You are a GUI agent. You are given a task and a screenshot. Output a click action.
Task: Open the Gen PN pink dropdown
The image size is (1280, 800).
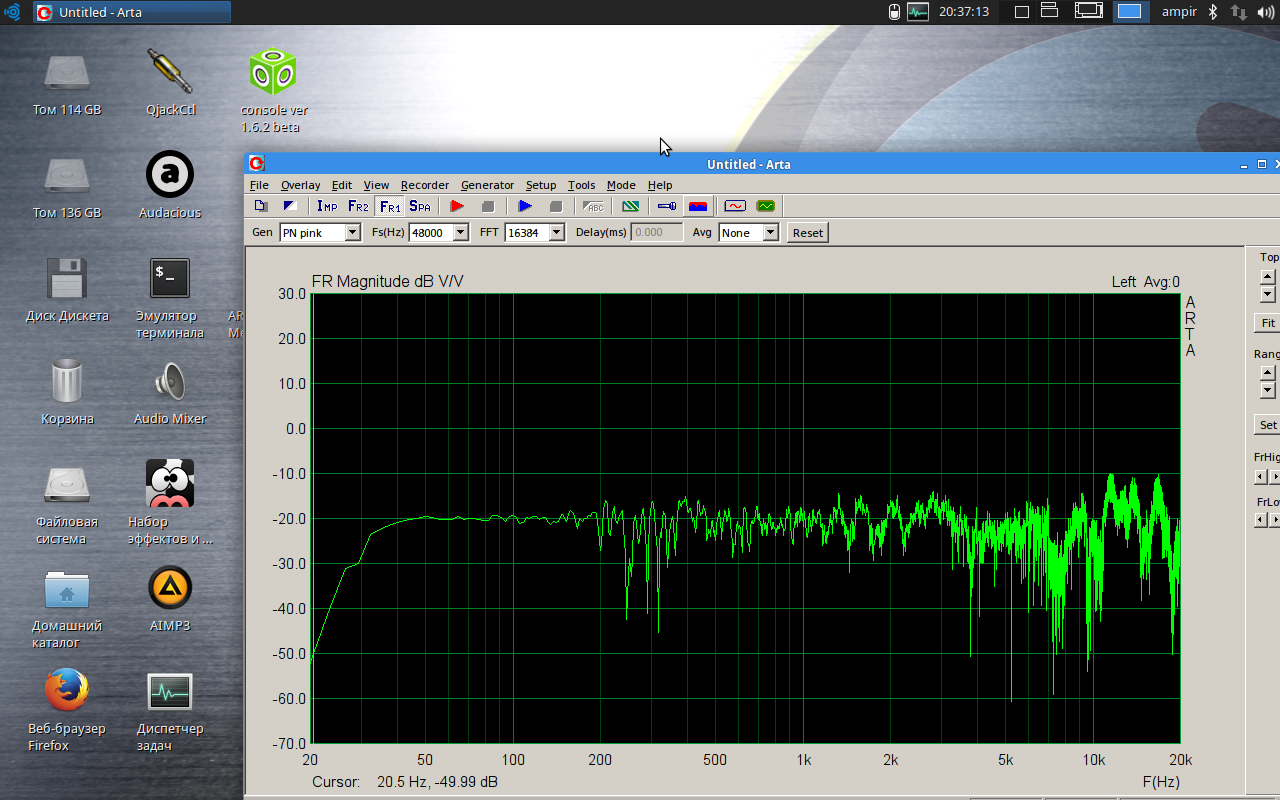click(352, 233)
